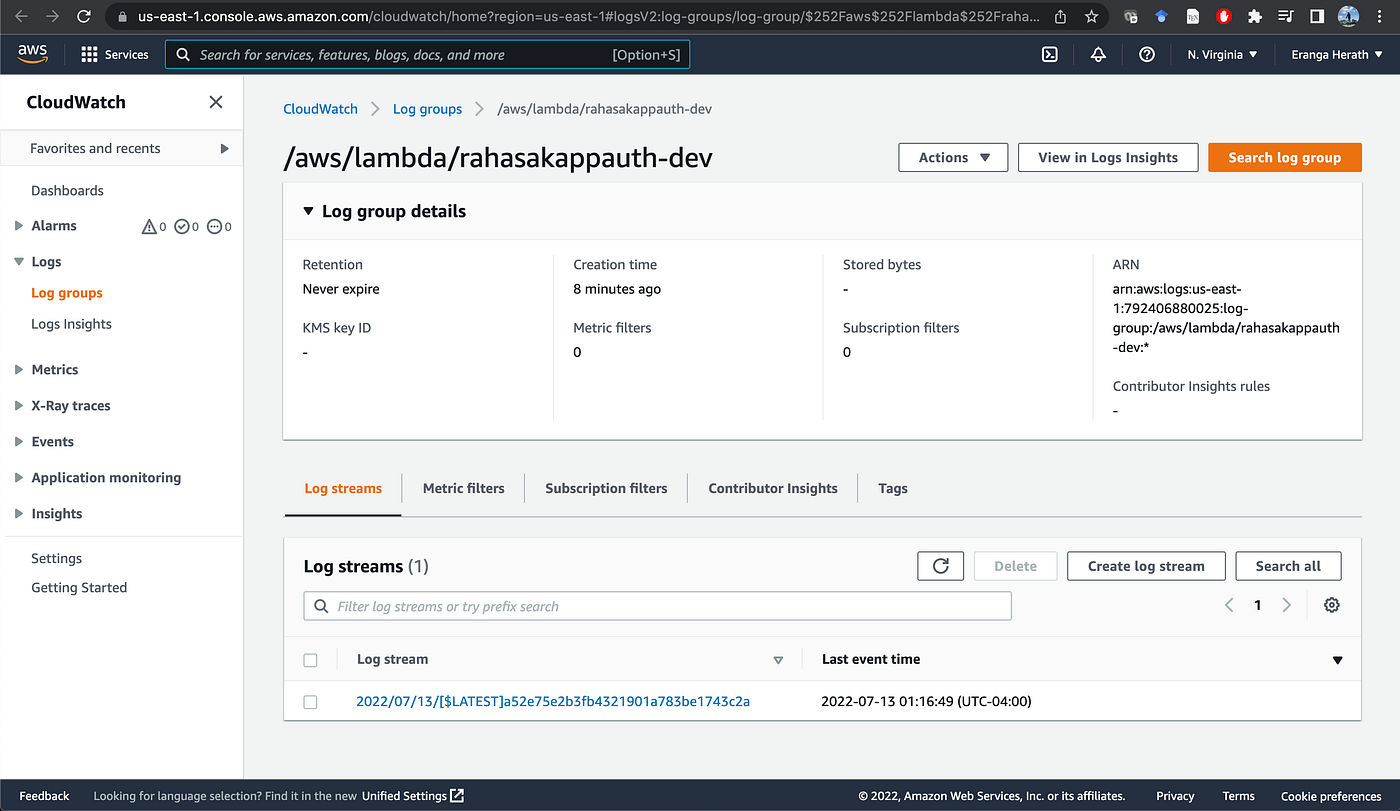The image size is (1400, 811).
Task: Open Dashboards in side navigation
Action: tap(67, 190)
